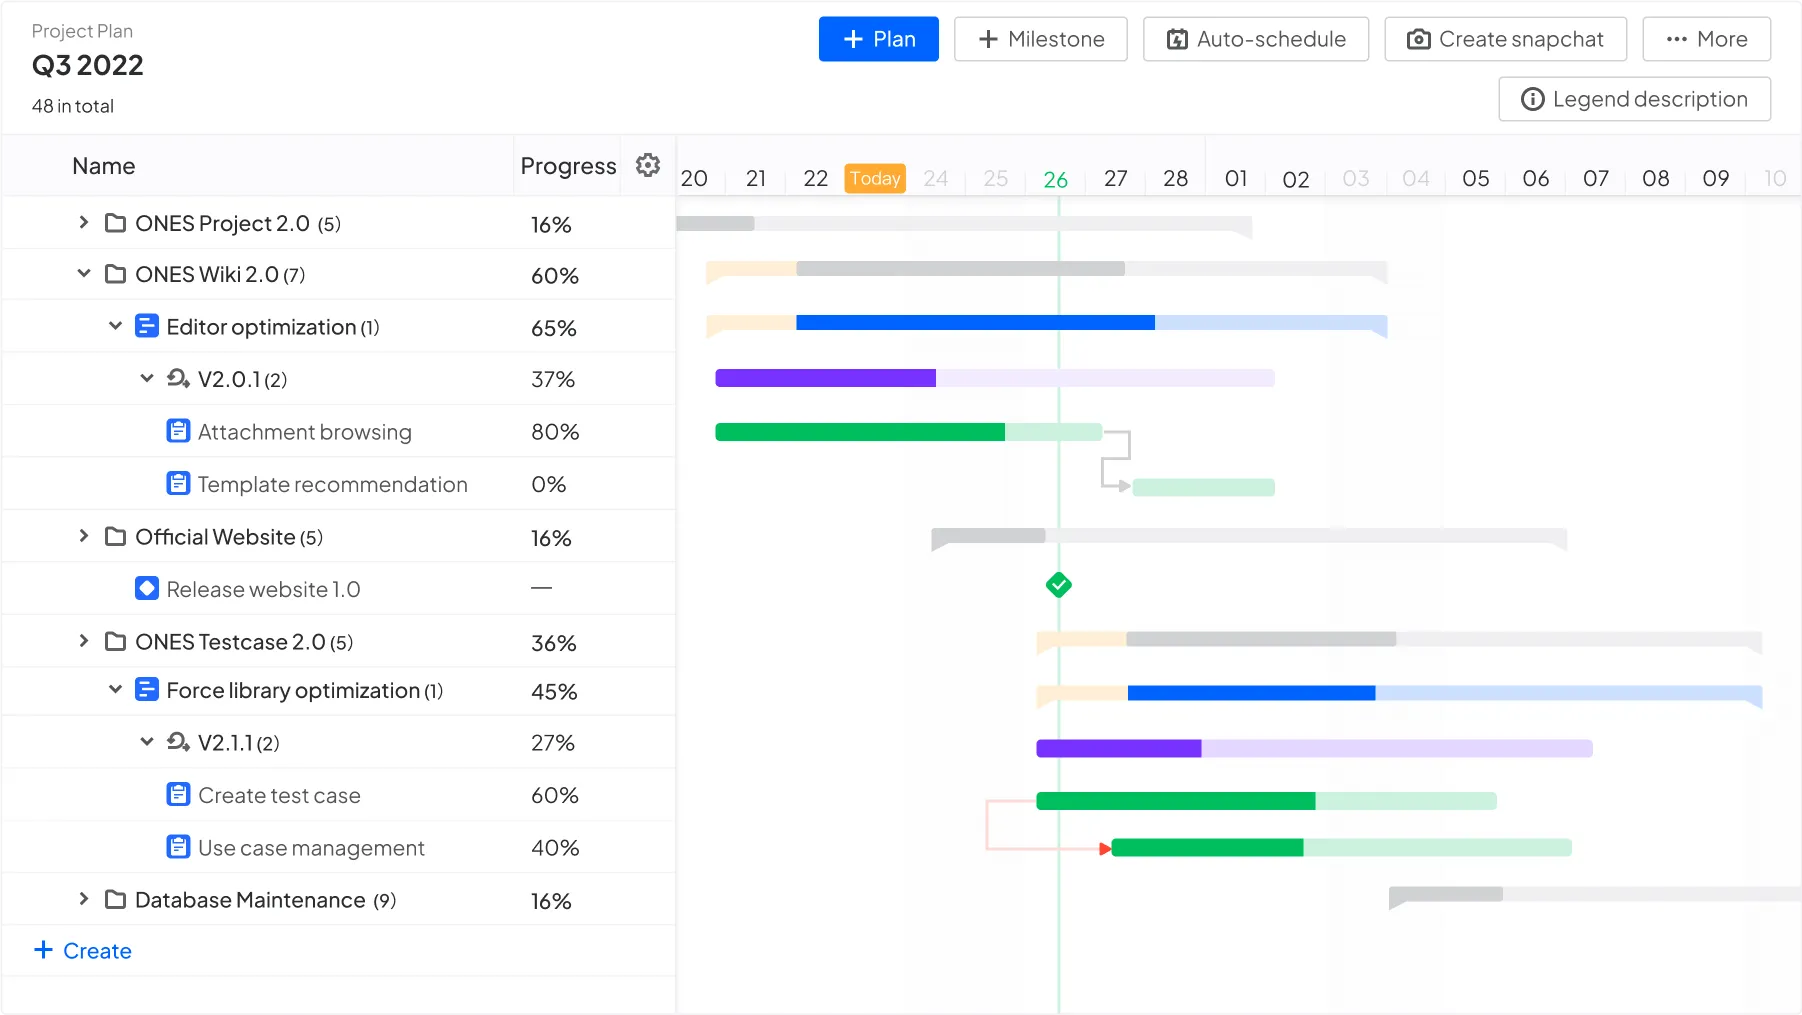
Task: Click the green milestone diamond marker
Action: pos(1058,585)
